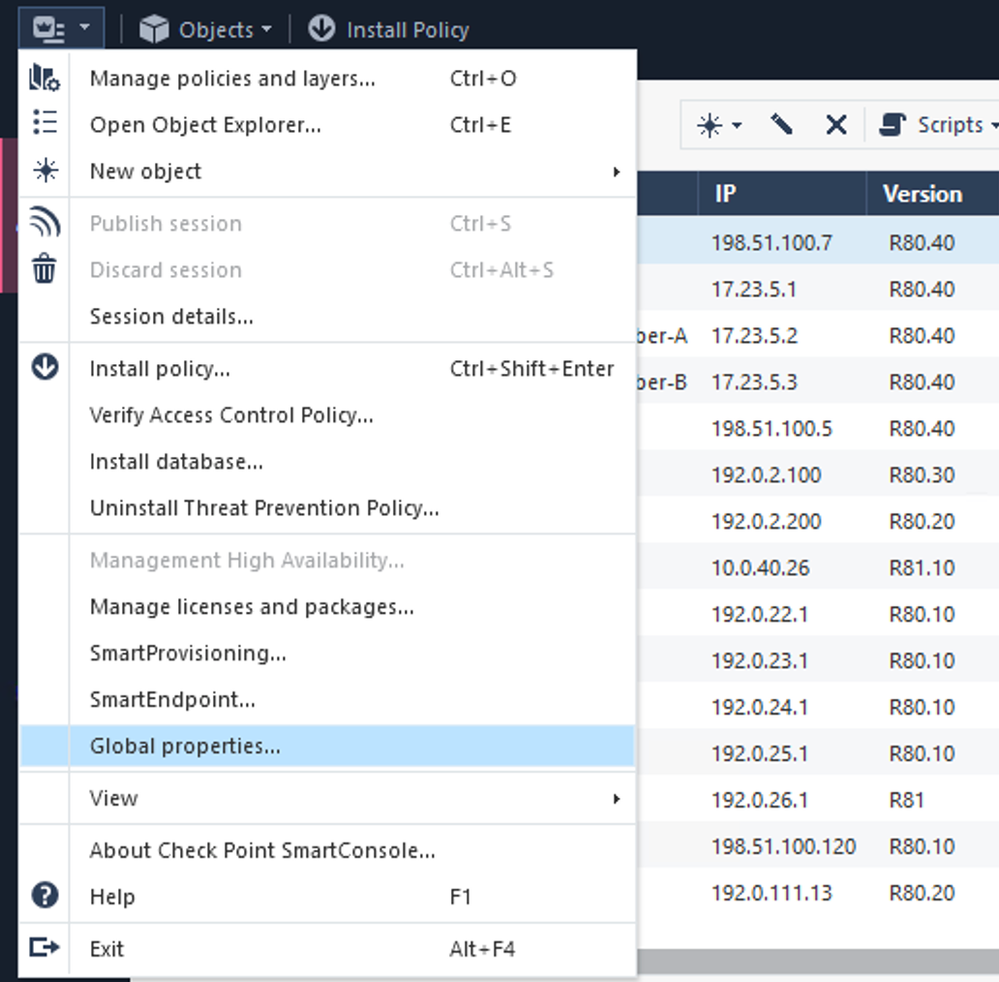
Task: Select Global properties menu entry
Action: 327,746
